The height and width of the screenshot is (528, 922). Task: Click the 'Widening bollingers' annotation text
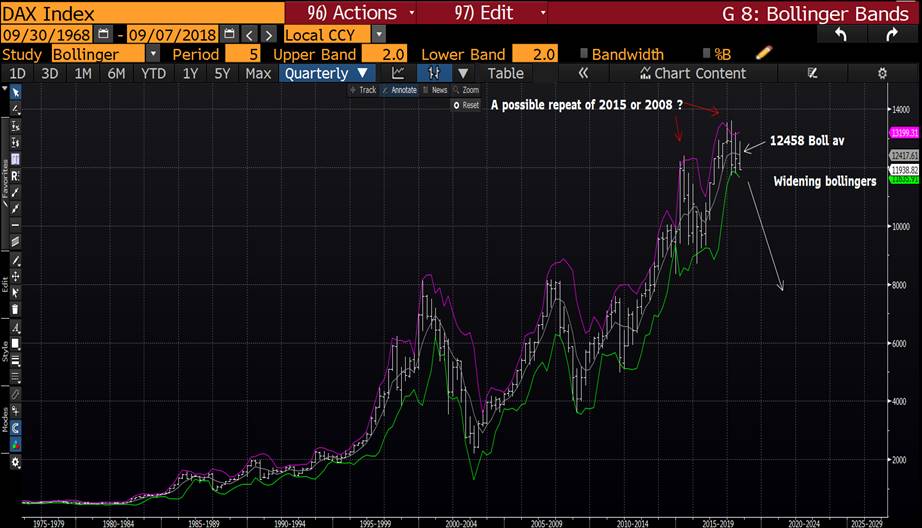(x=824, y=181)
